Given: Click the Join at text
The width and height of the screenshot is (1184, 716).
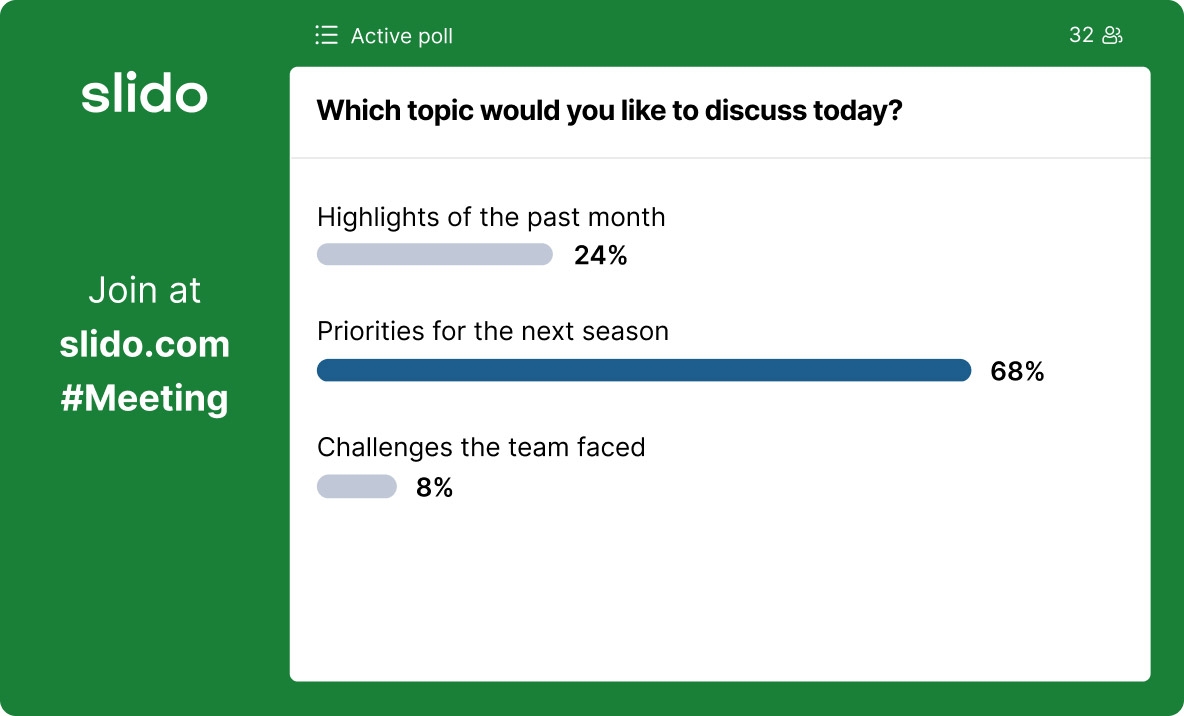Looking at the screenshot, I should pos(145,291).
